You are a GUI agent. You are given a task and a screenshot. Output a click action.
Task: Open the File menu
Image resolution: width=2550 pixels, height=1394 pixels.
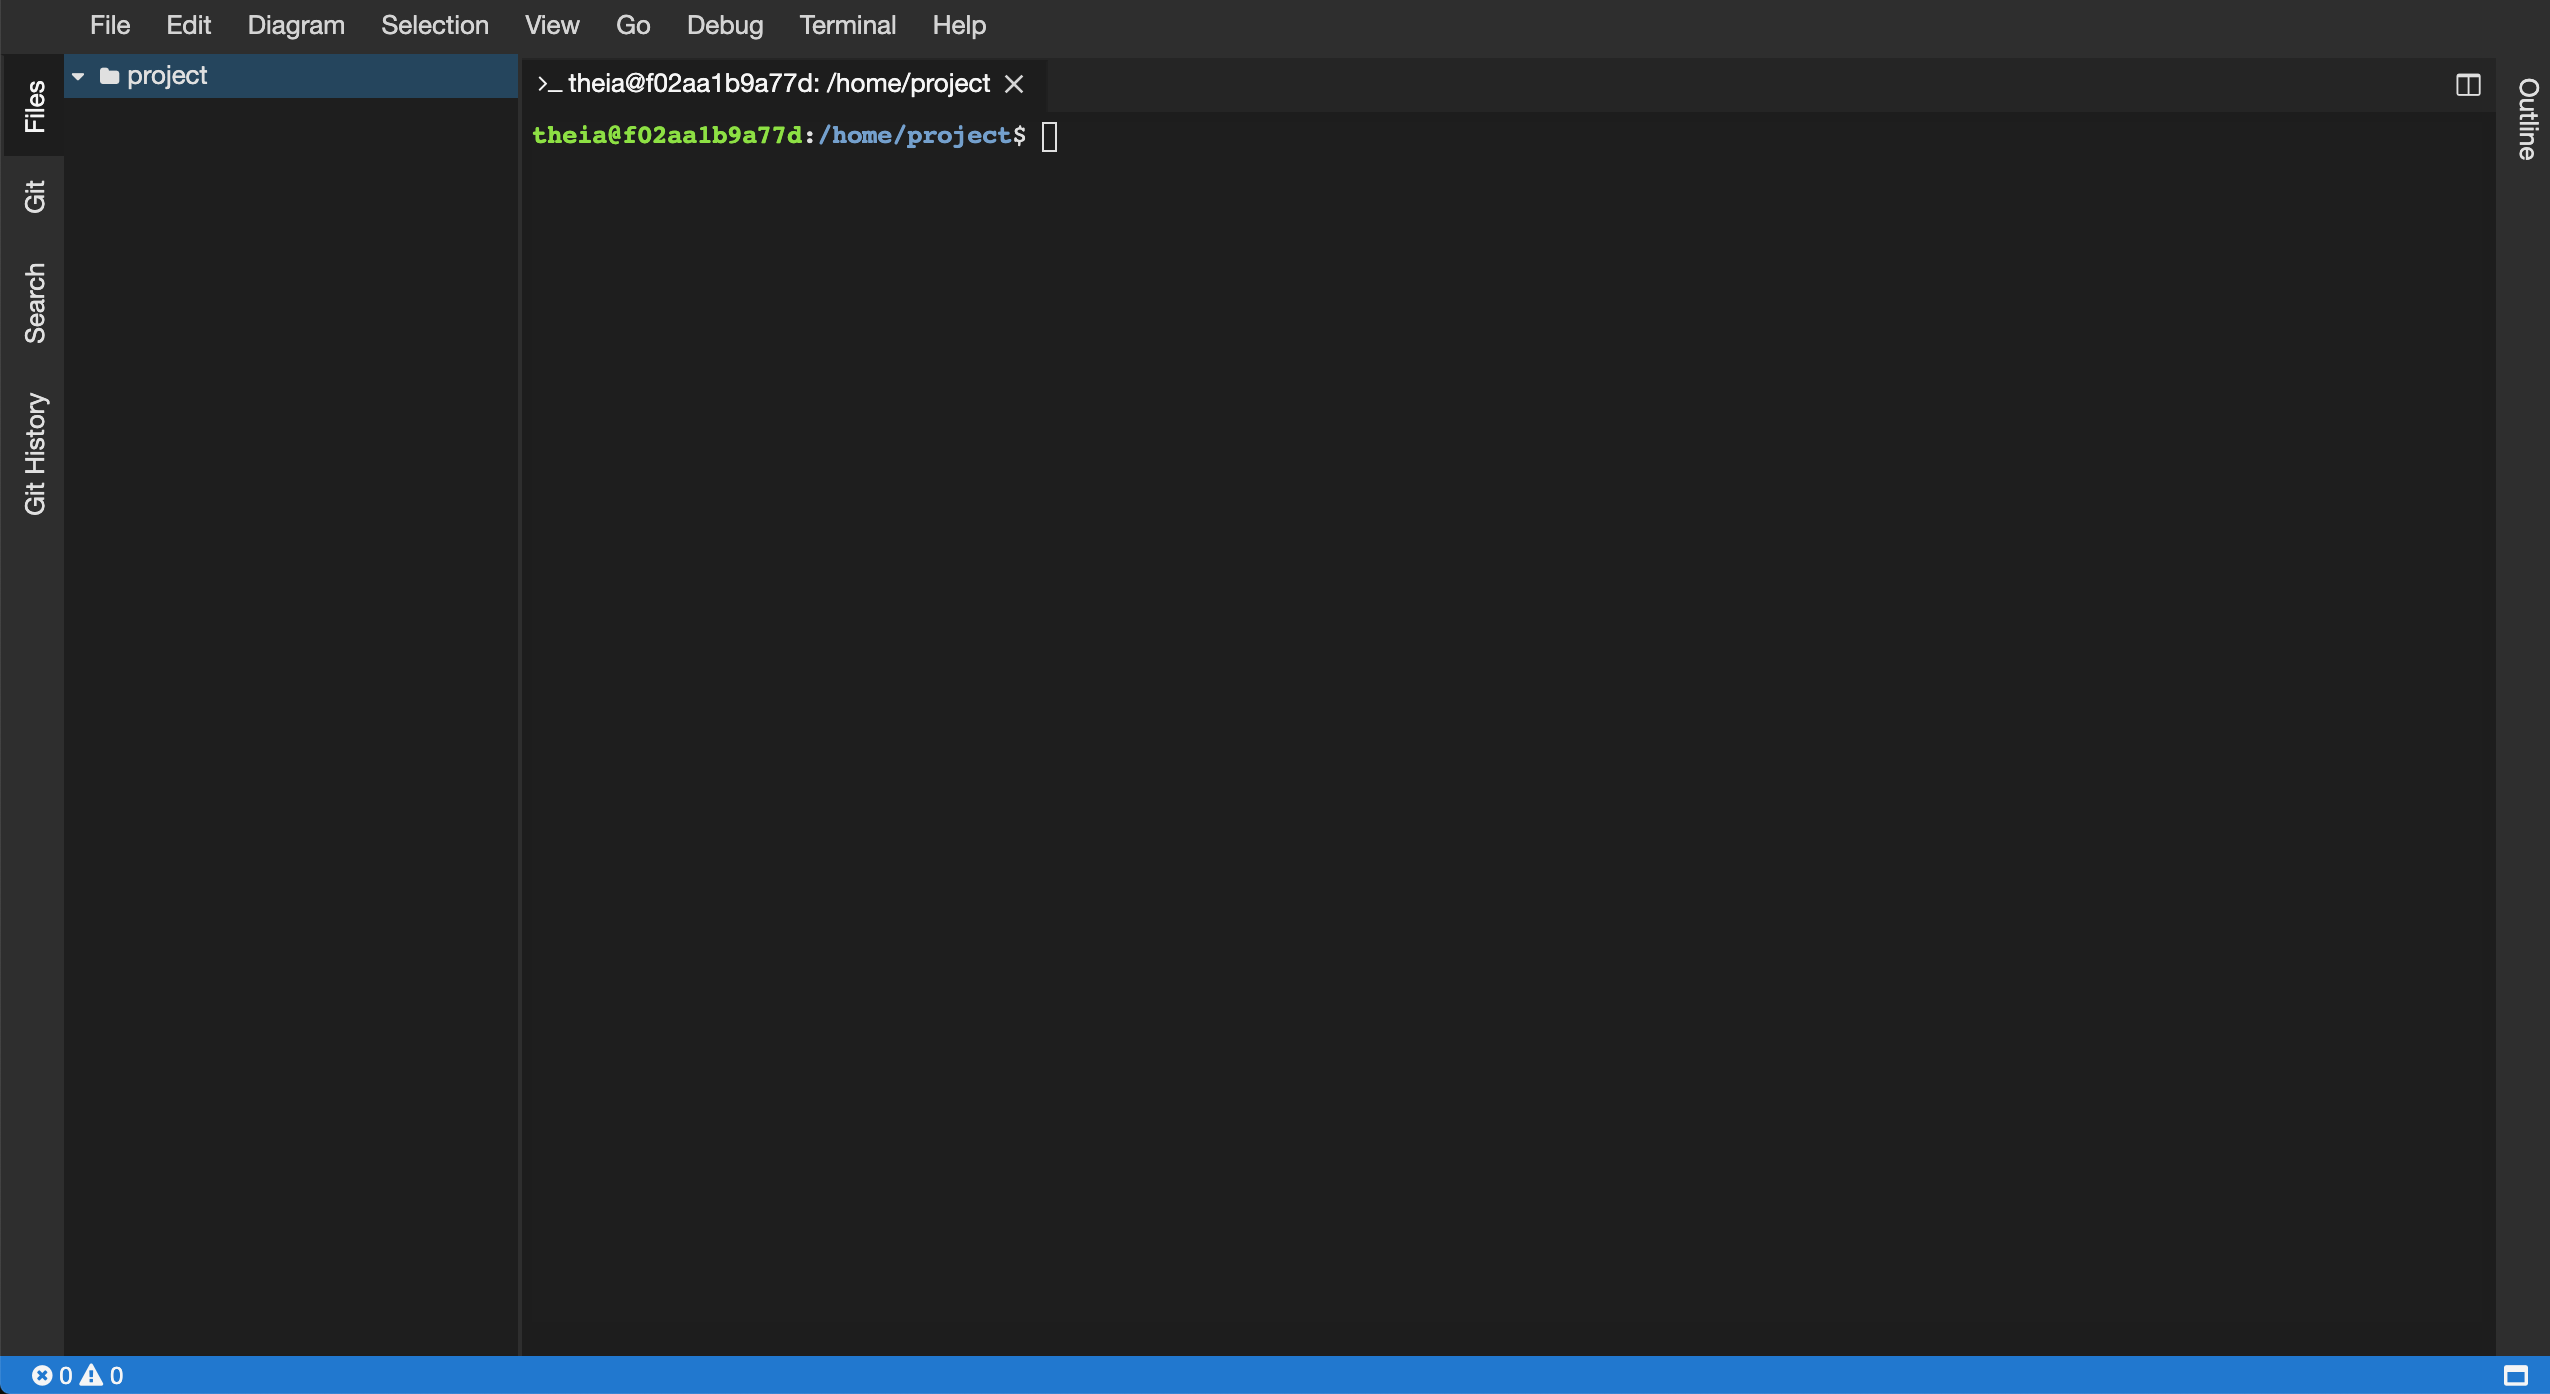[x=110, y=25]
